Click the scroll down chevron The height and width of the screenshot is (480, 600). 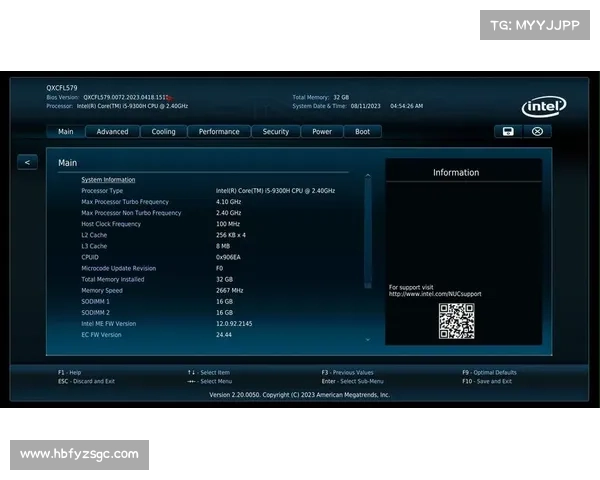click(x=368, y=340)
